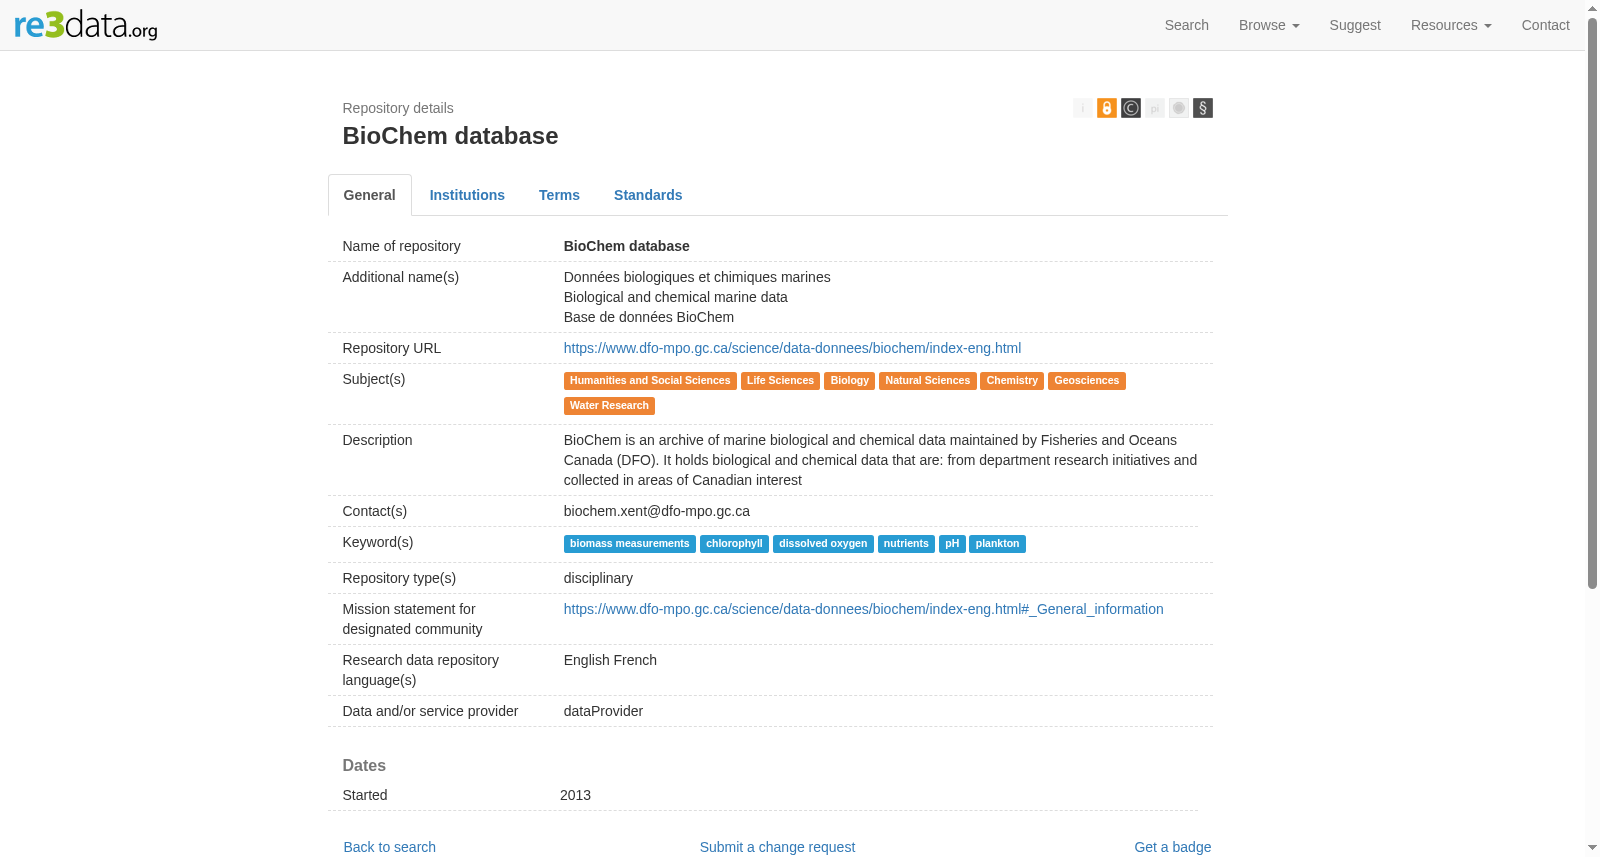Select the General tab
This screenshot has width=1600, height=857.
370,195
